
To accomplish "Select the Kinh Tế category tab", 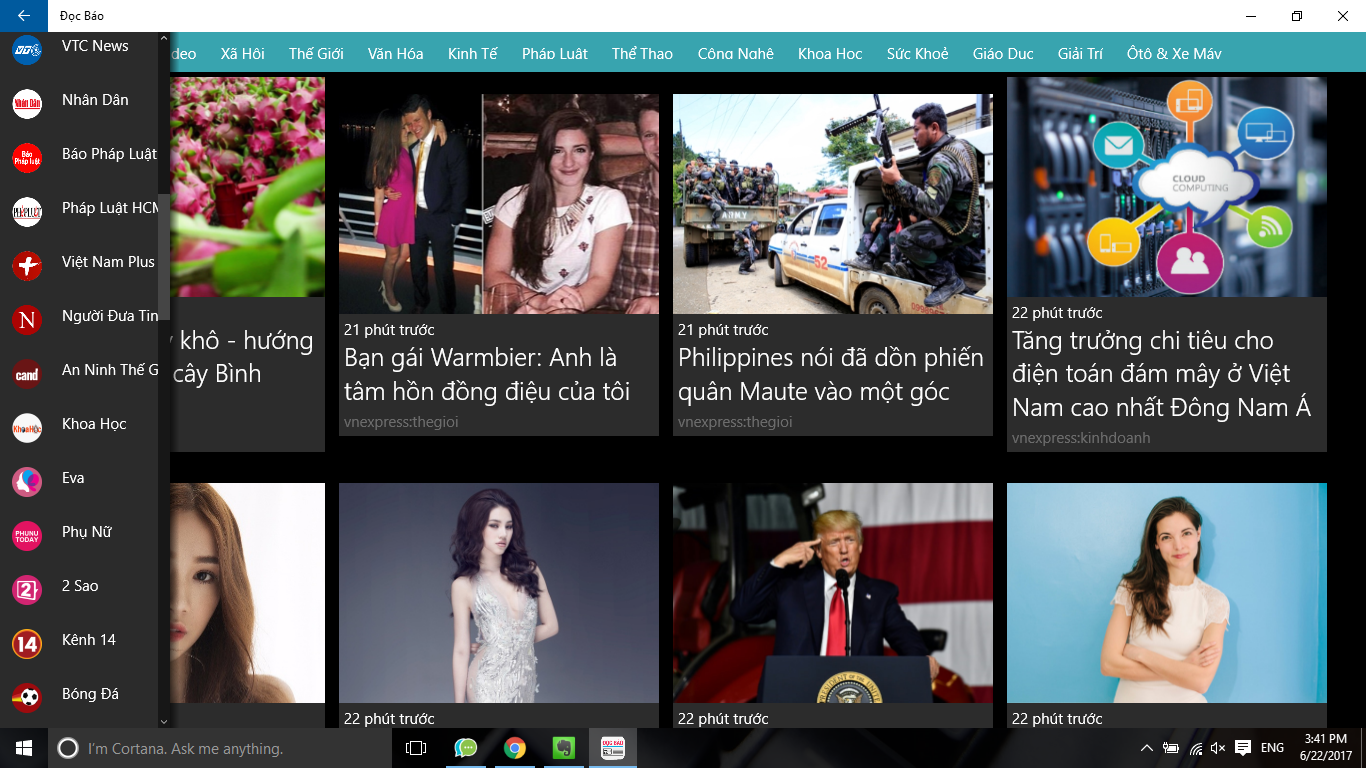I will pyautogui.click(x=472, y=54).
